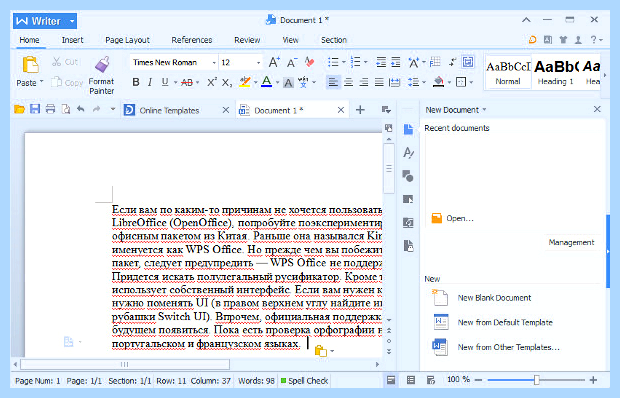This screenshot has height=398, width=620.
Task: Close the Online Templates tab
Action: 225,110
